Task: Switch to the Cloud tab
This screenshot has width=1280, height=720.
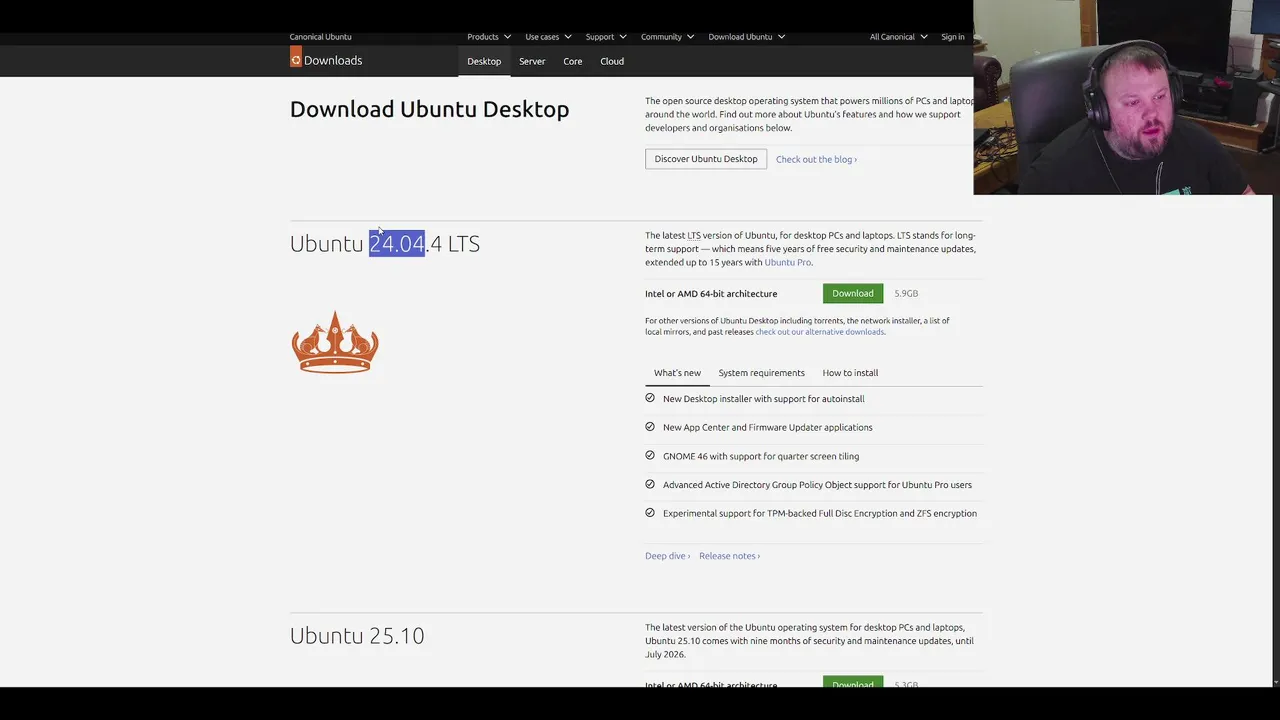Action: [x=612, y=61]
